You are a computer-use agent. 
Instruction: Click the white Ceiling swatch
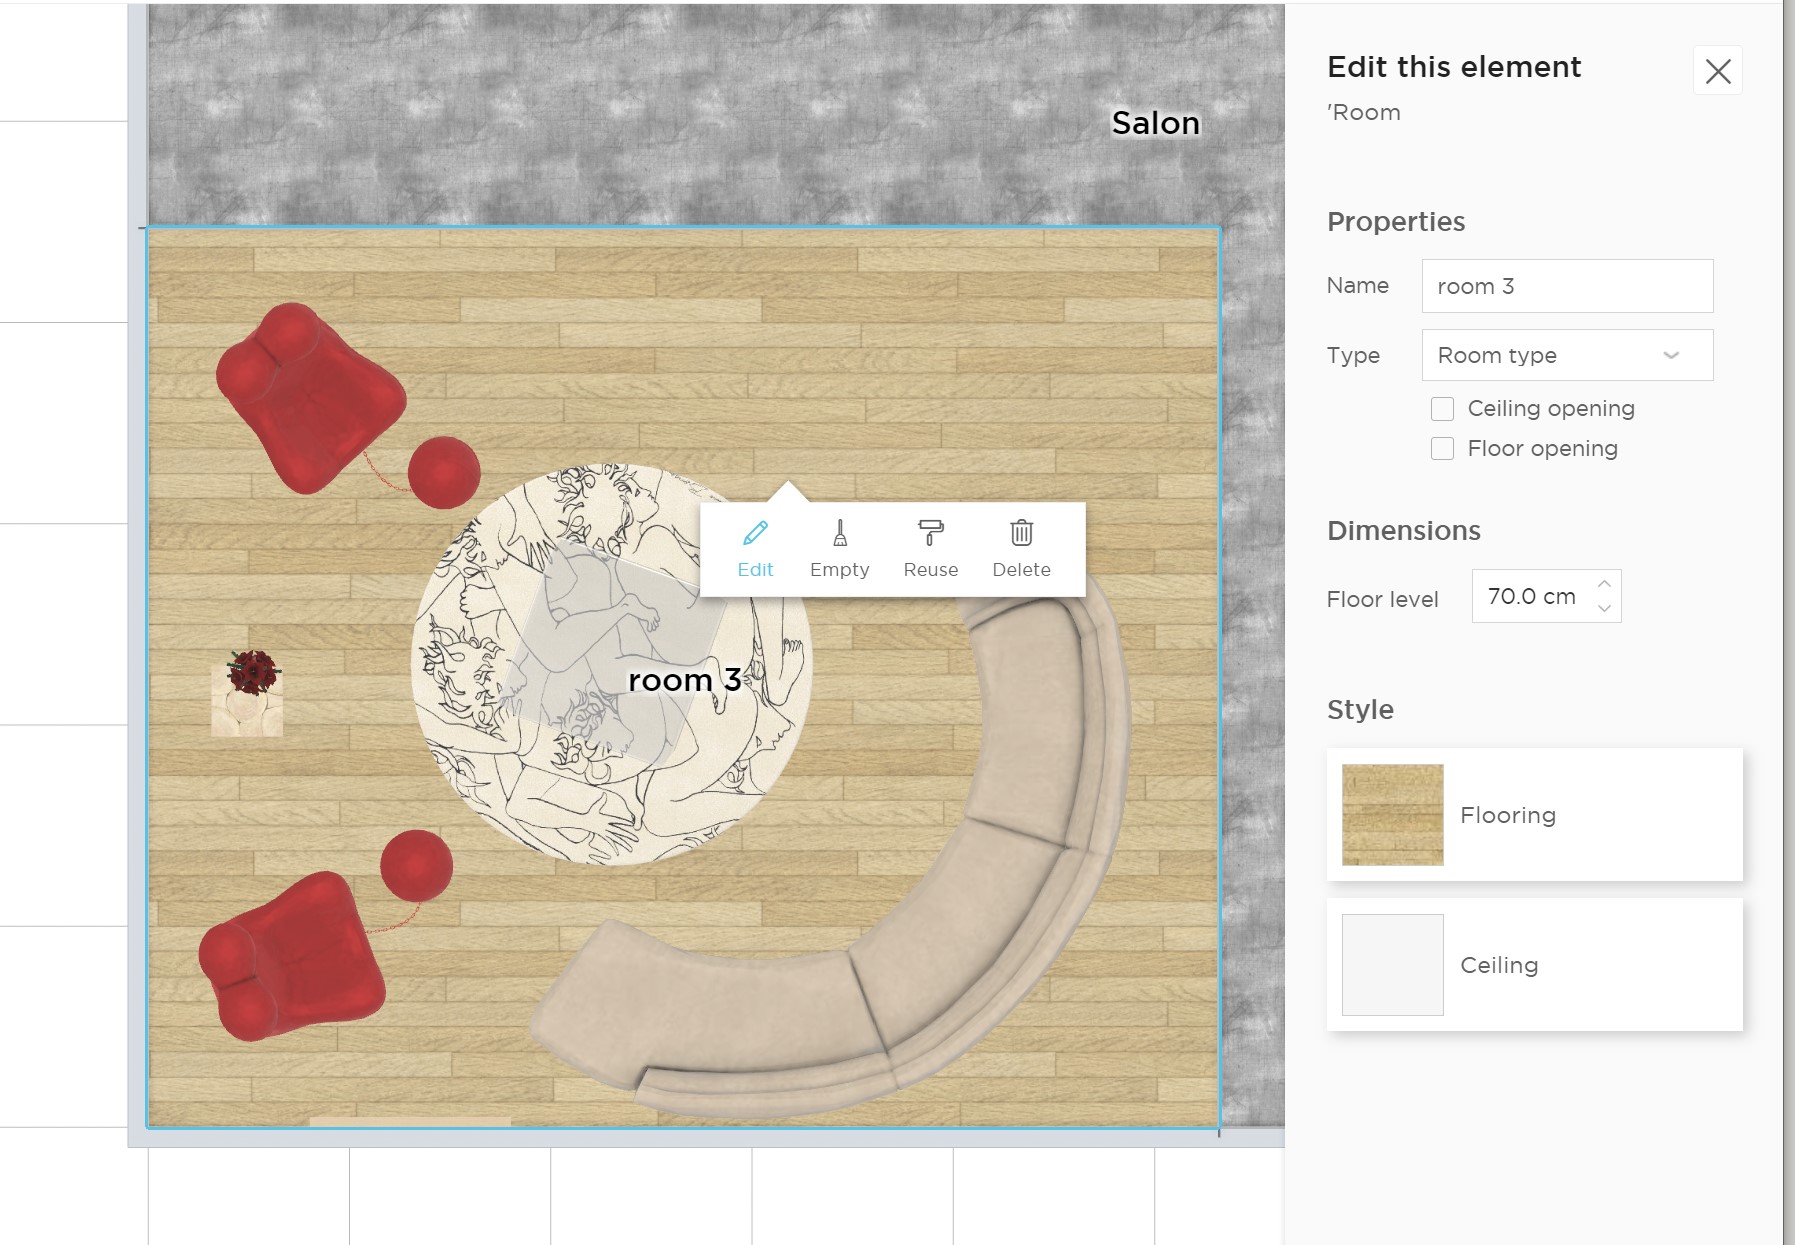[x=1392, y=965]
